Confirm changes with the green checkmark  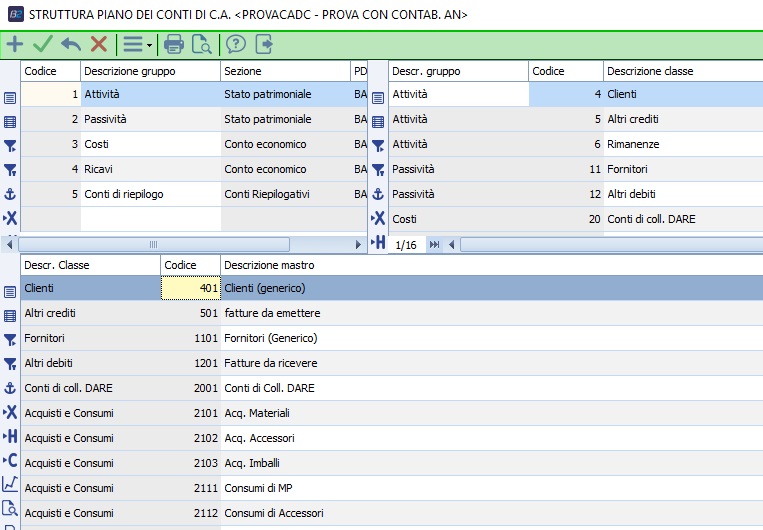tap(43, 44)
